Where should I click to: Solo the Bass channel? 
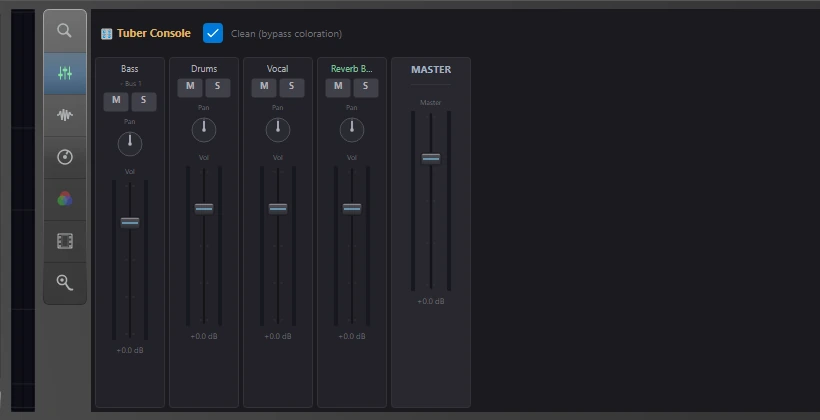(x=144, y=101)
